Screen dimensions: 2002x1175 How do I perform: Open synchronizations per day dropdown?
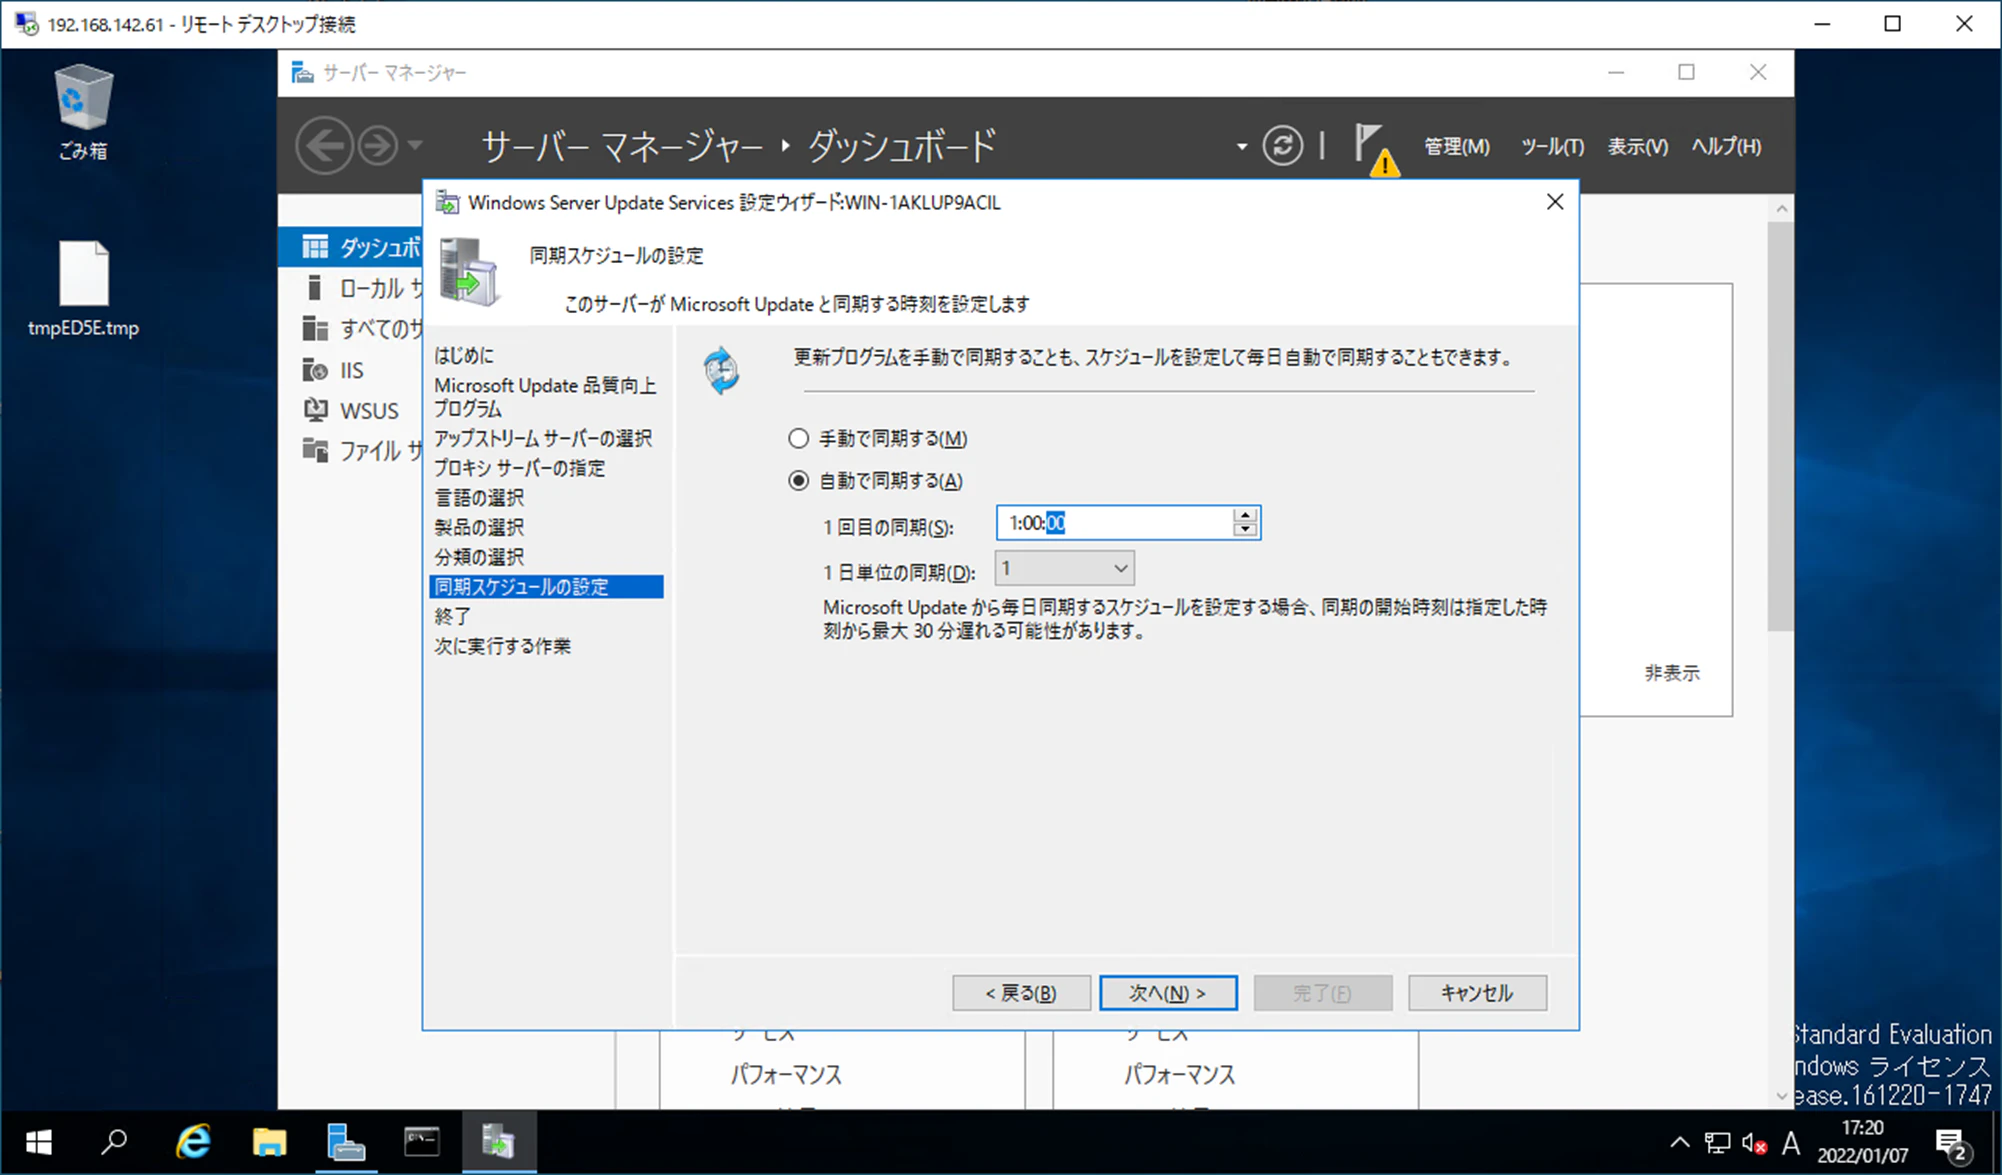[x=1064, y=569]
